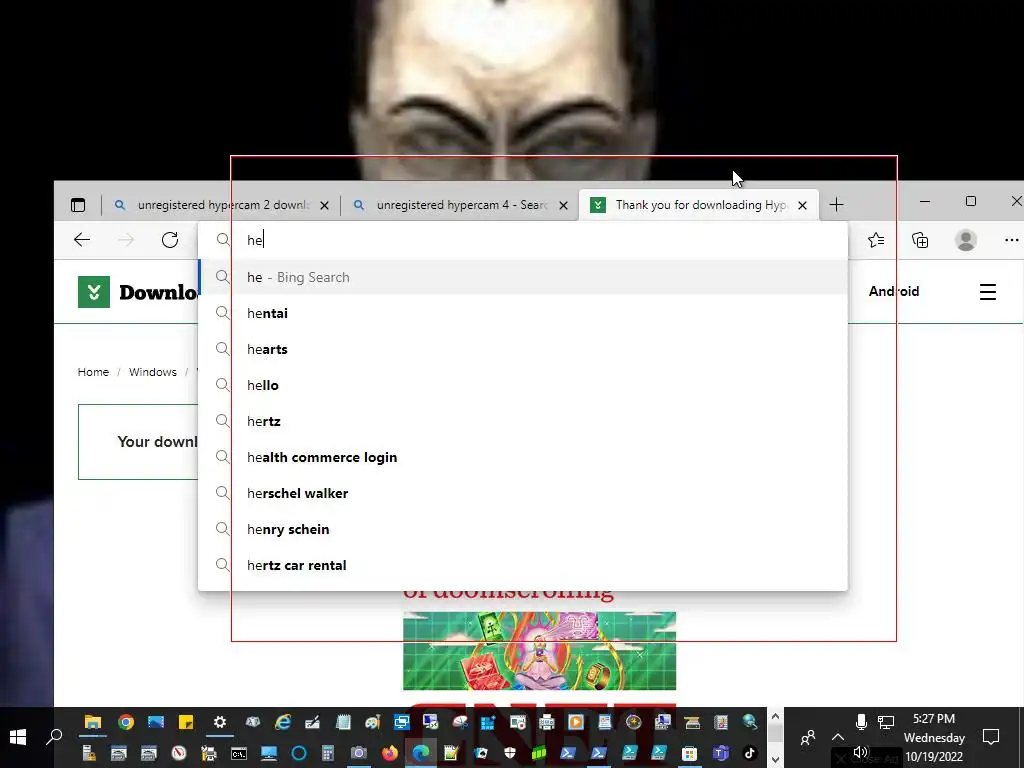Pick the 'hello' search suggestion
The image size is (1024, 768).
[523, 385]
